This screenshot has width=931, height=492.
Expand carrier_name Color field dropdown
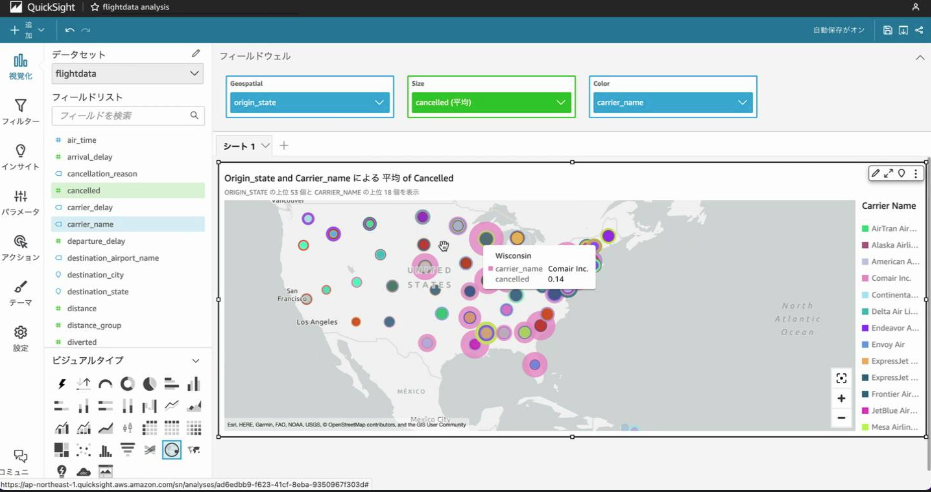(742, 103)
